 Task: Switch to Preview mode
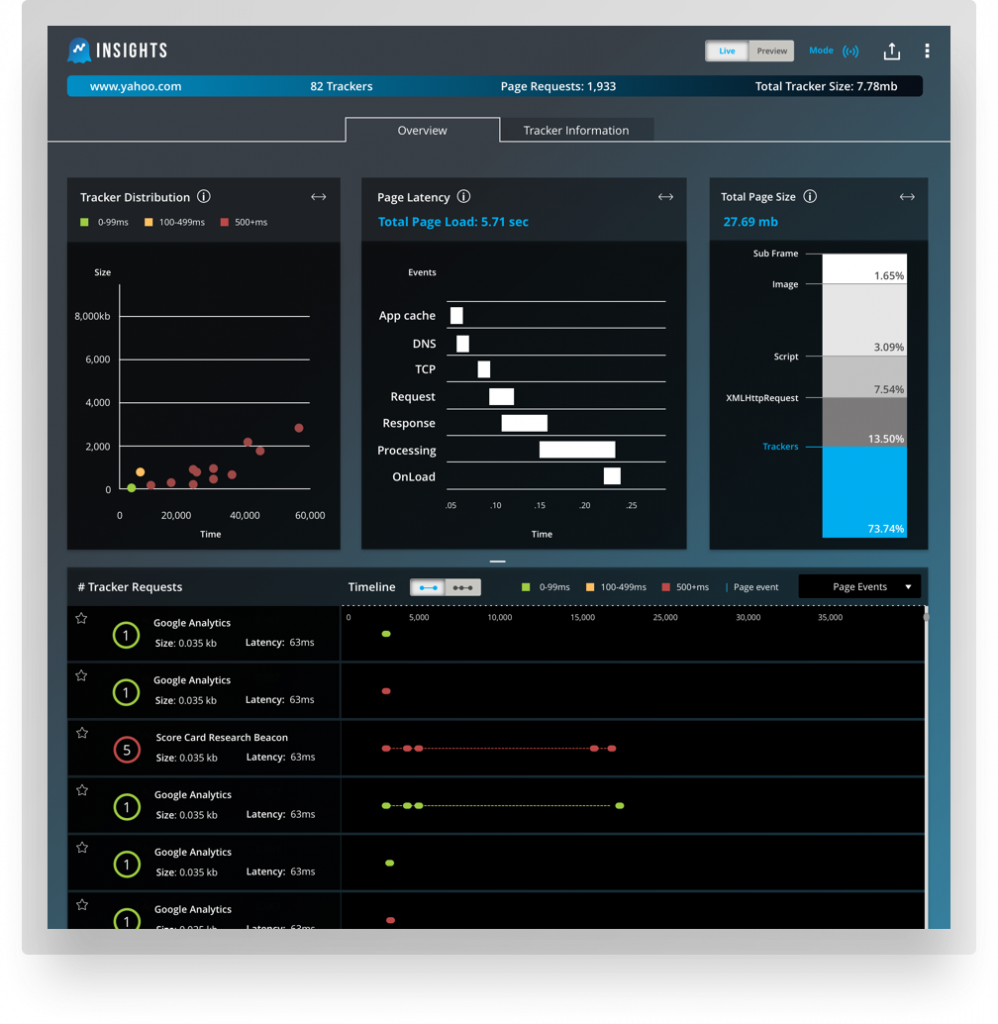771,51
